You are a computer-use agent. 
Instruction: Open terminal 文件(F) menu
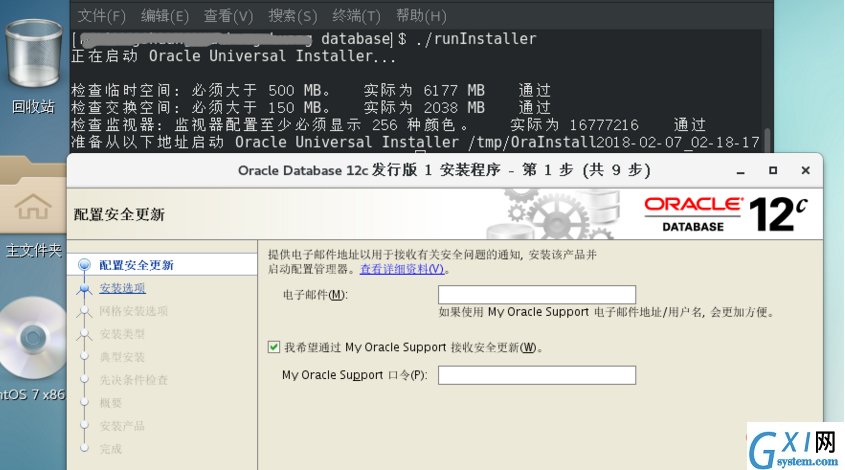coord(101,16)
